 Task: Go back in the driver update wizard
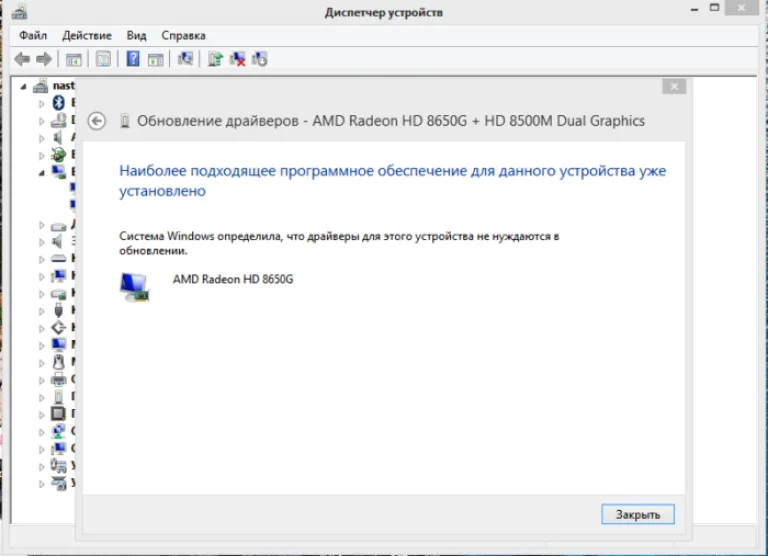coord(96,121)
